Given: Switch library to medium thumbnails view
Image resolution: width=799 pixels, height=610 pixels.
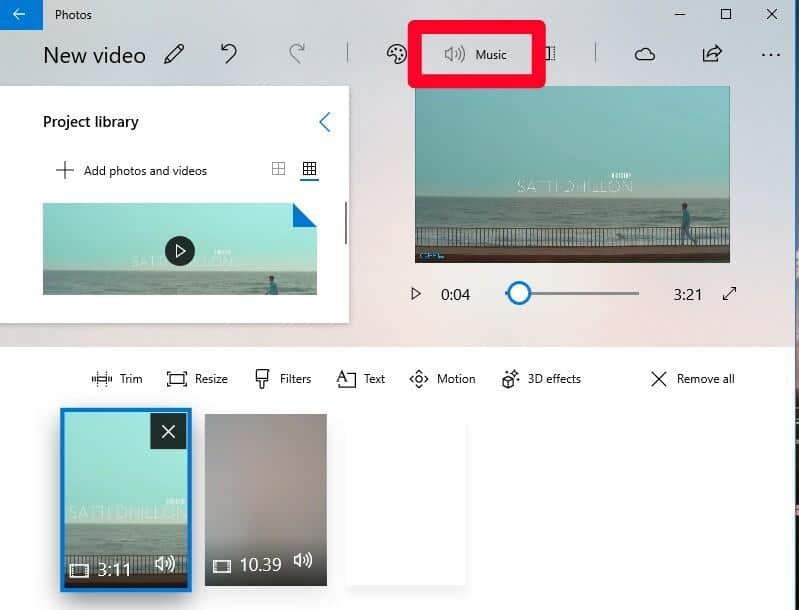Looking at the screenshot, I should (278, 169).
